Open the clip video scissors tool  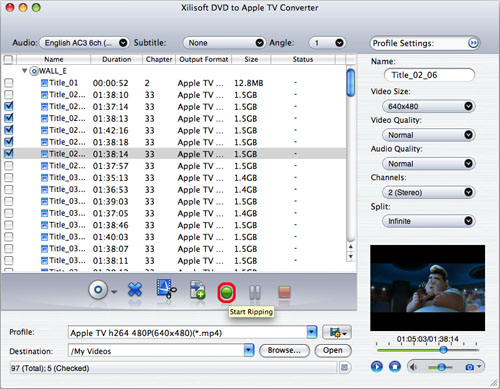[x=166, y=289]
